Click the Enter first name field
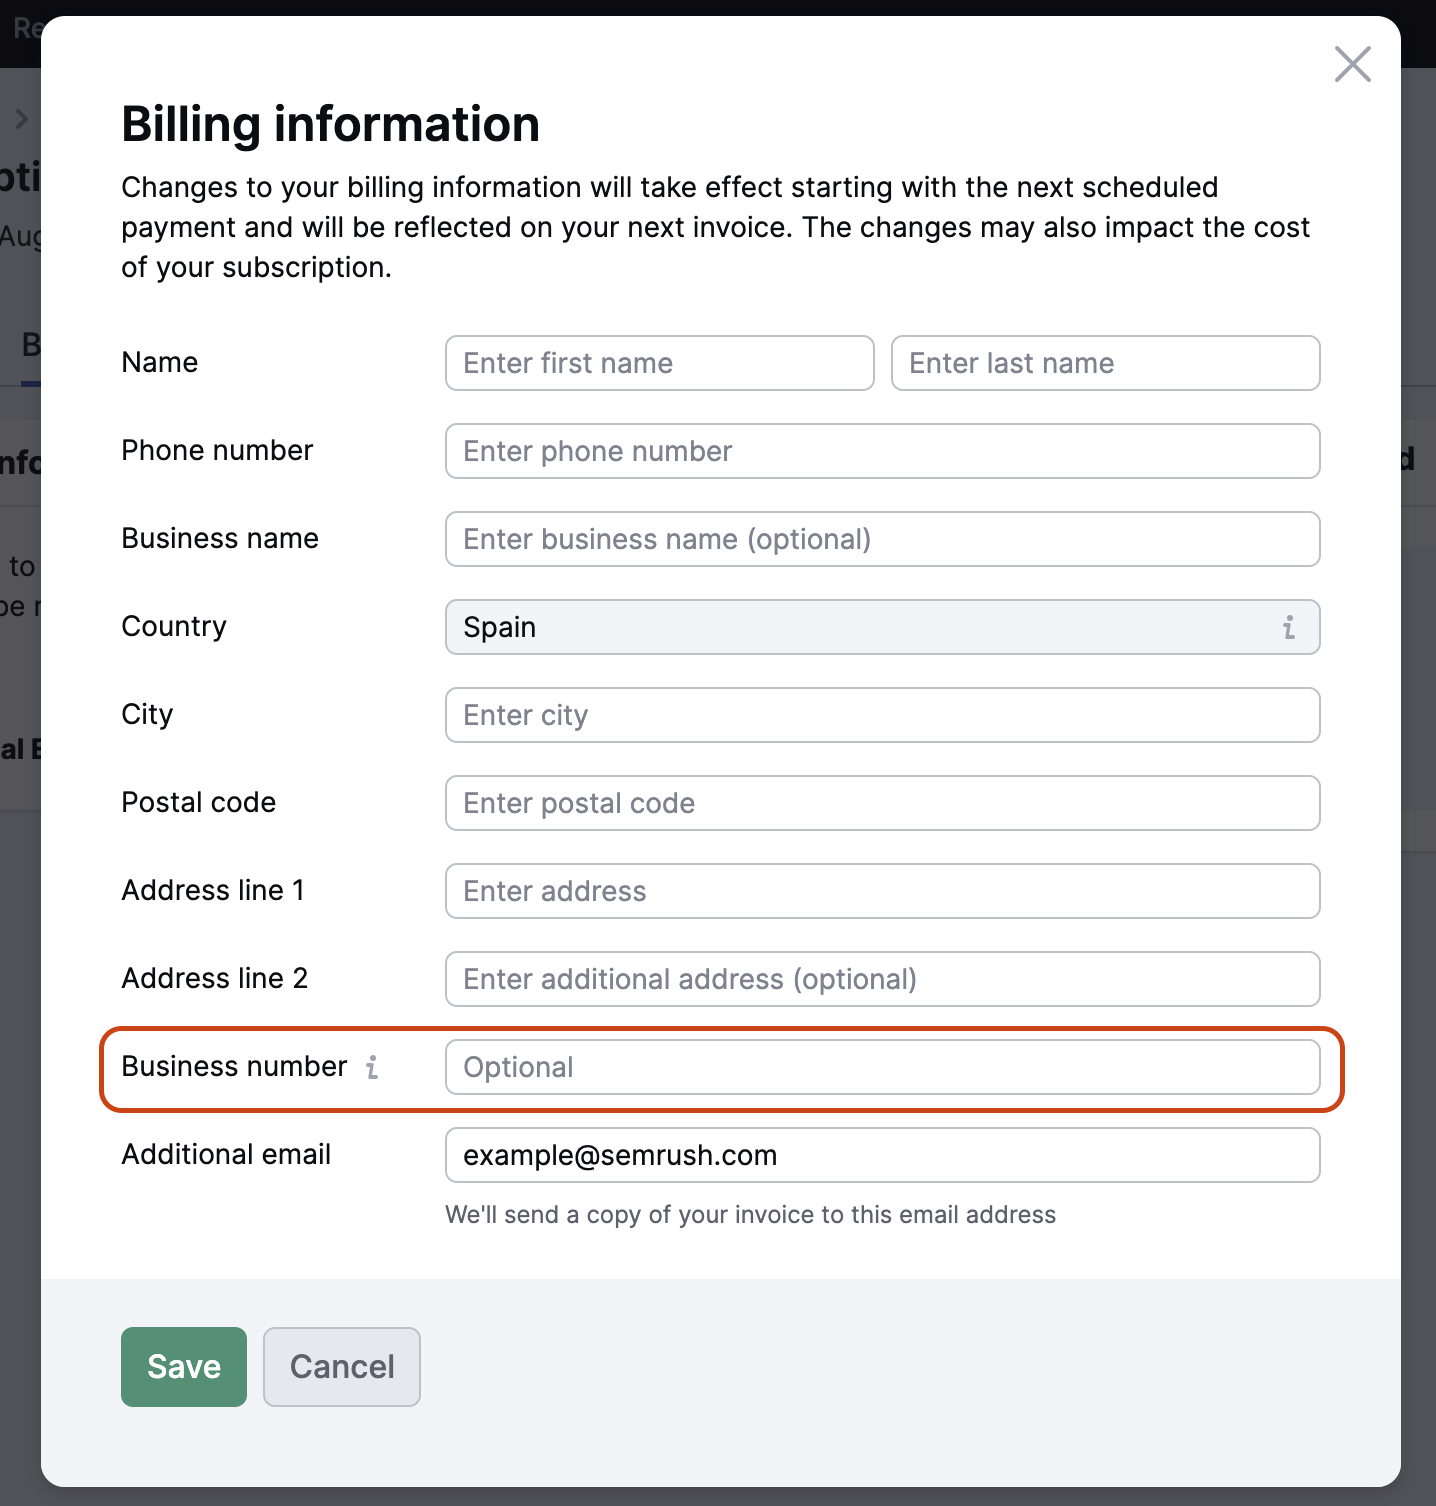 coord(659,363)
